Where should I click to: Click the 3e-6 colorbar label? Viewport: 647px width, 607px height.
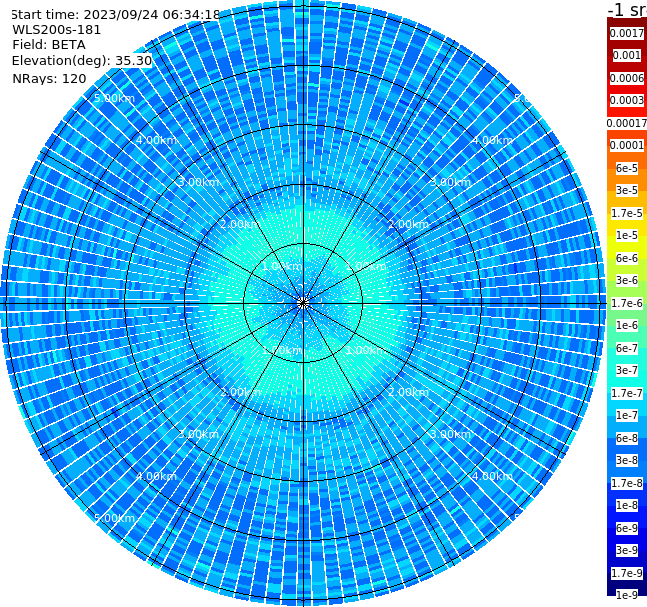click(x=627, y=280)
